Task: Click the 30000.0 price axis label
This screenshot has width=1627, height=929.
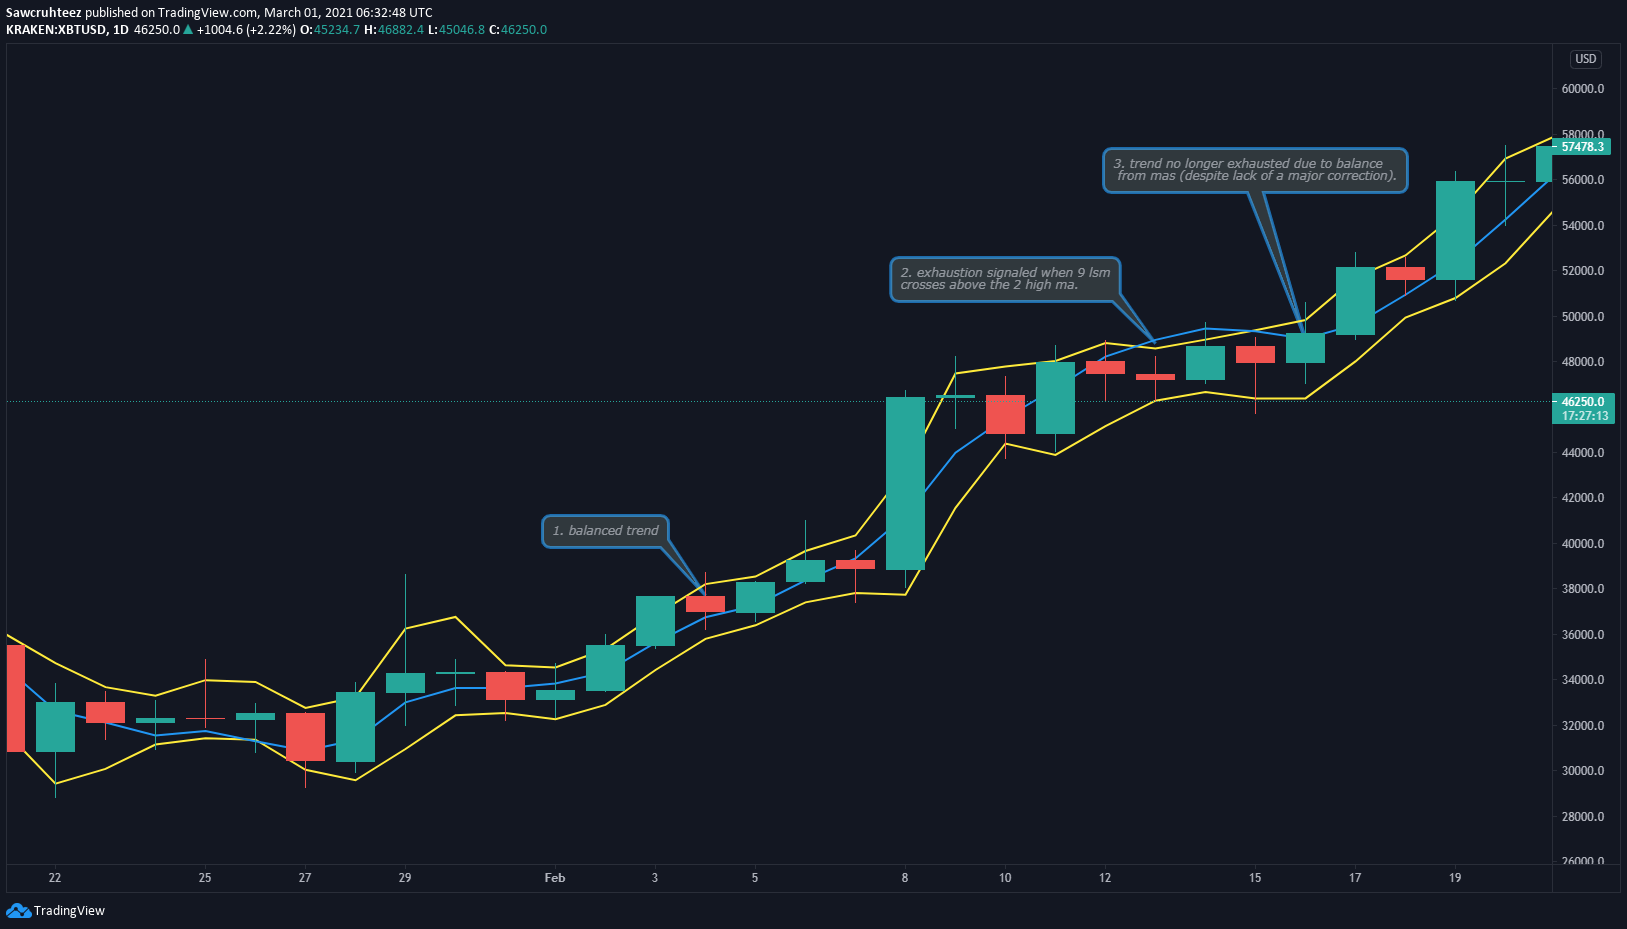Action: (x=1583, y=771)
